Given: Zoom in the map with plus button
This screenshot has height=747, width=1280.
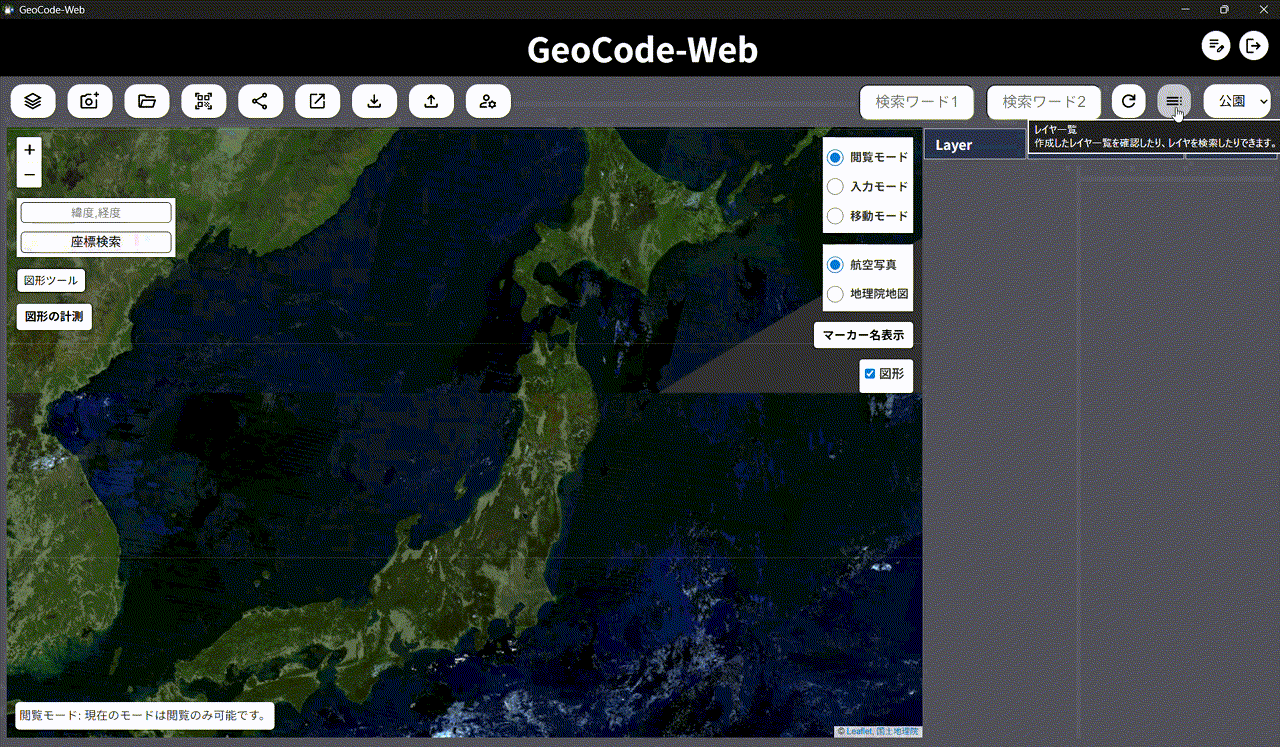Looking at the screenshot, I should [x=30, y=150].
